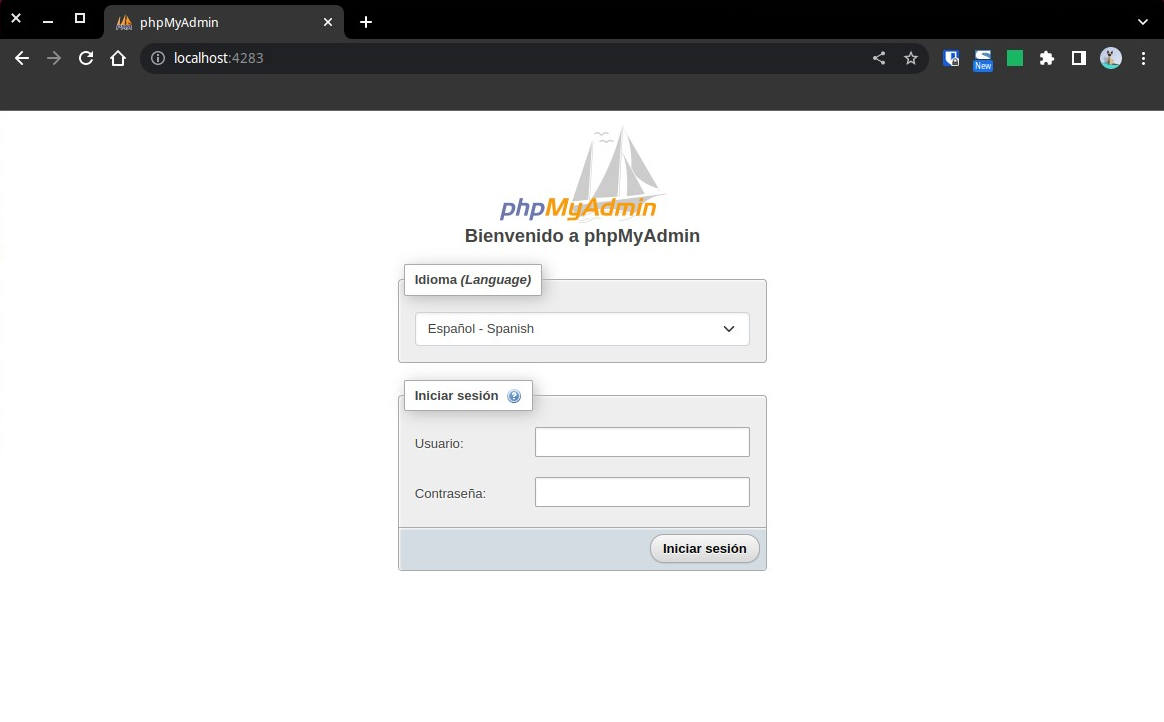Open a new tab with the plus button

(x=366, y=22)
